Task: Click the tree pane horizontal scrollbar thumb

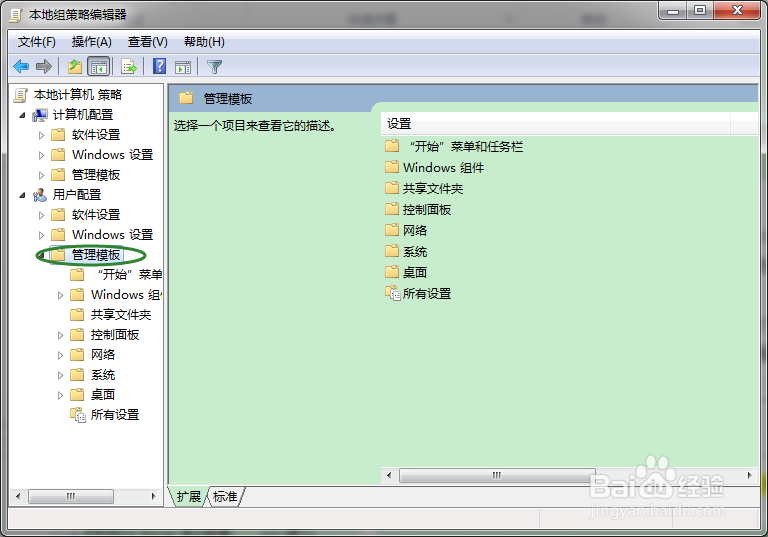Action: coord(71,496)
